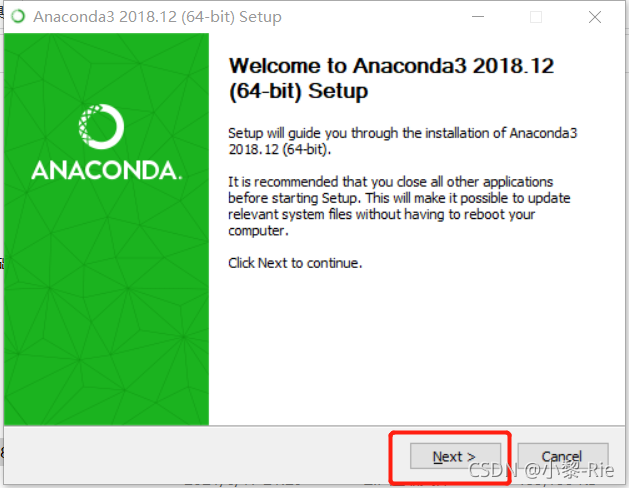Click the upper green banner above the logo
629x488 pixels.
pyautogui.click(x=106, y=66)
